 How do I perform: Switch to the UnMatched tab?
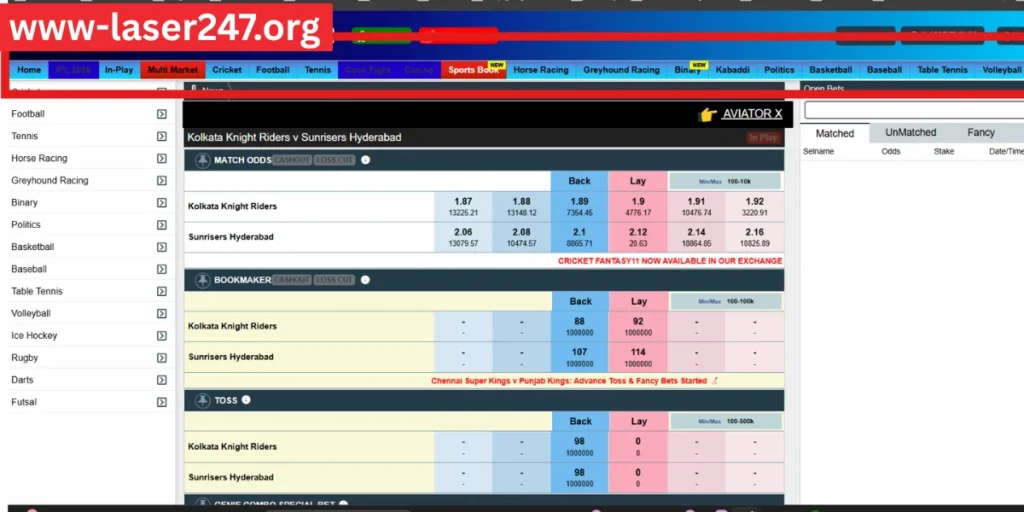pos(910,133)
